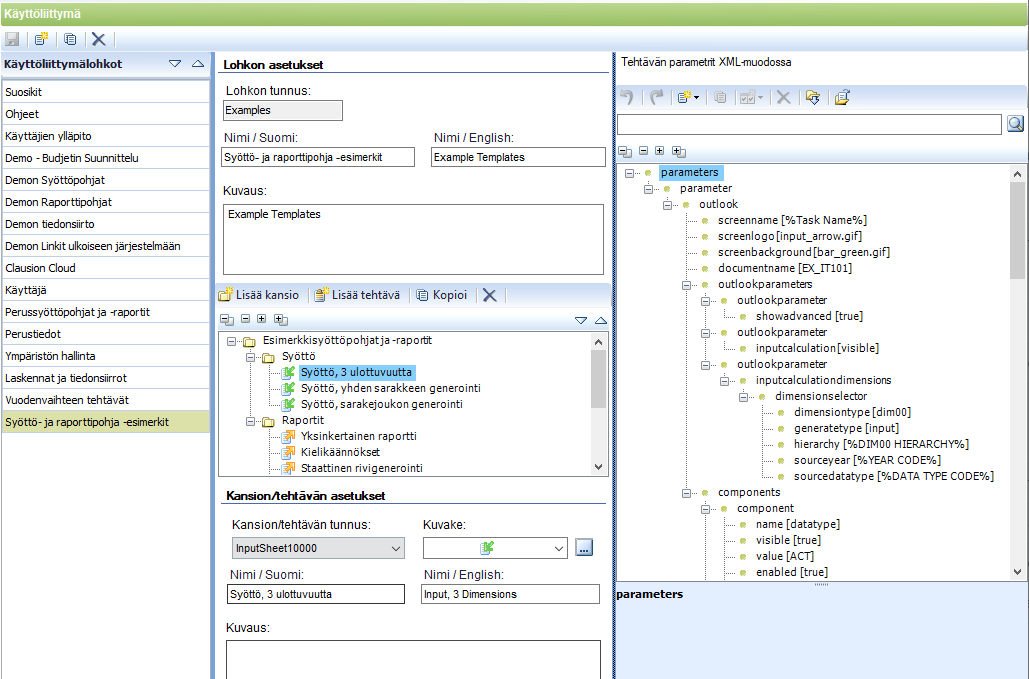The height and width of the screenshot is (679, 1029).
Task: Collapse the components node in XML tree
Action: [x=686, y=493]
